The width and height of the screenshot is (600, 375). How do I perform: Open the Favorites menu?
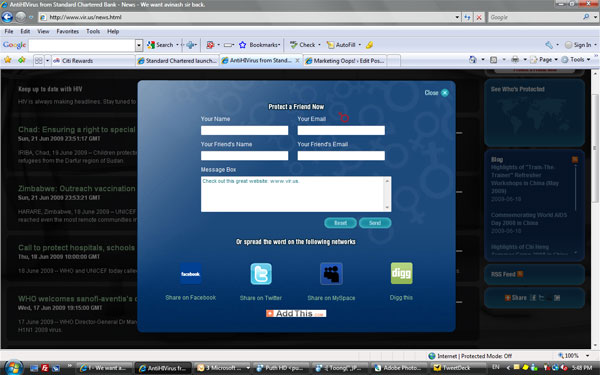pyautogui.click(x=68, y=31)
